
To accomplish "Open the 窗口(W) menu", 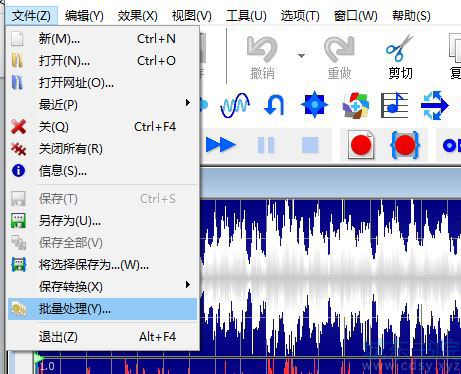I will point(356,16).
